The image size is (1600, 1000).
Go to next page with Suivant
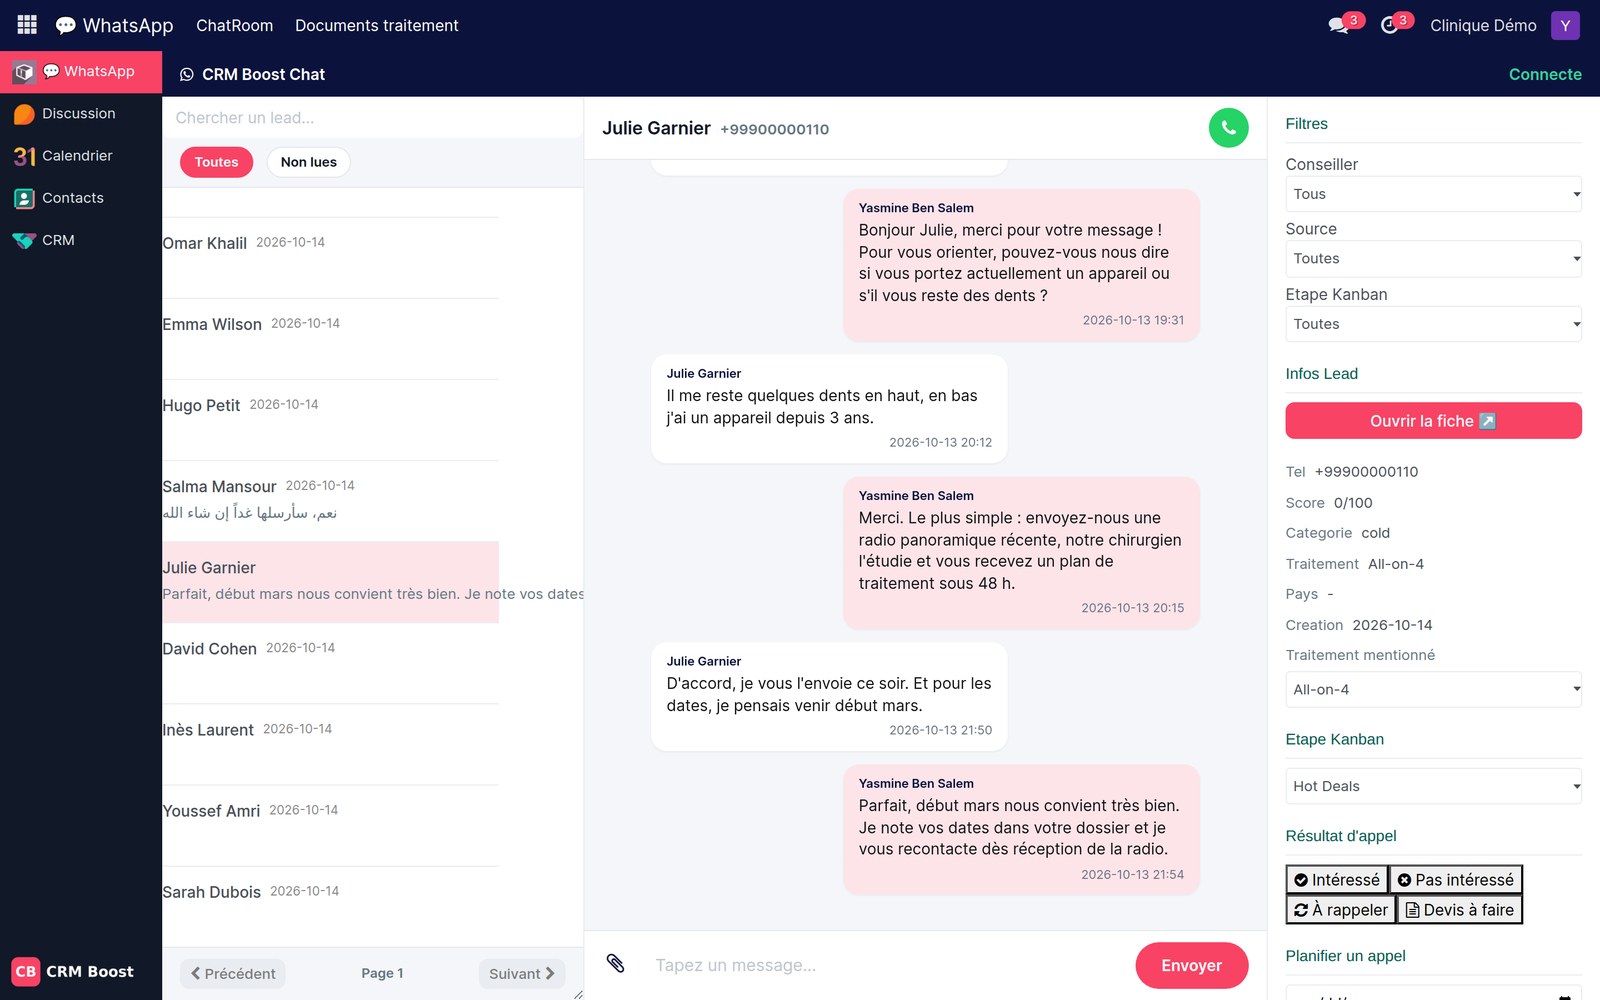coord(522,974)
